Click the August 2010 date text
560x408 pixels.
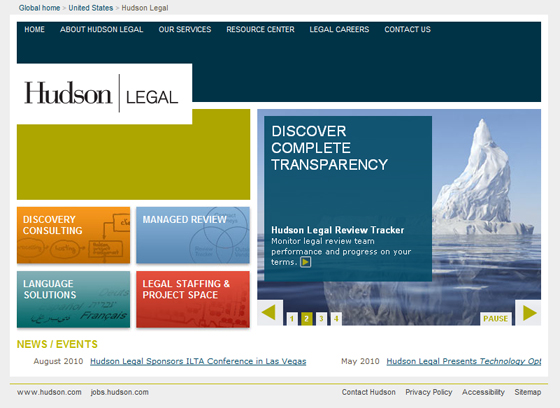tap(58, 361)
